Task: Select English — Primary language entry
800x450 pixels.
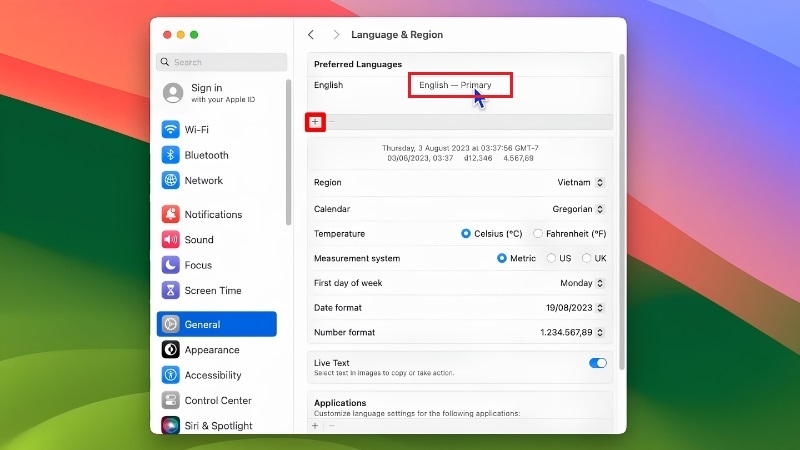Action: click(x=455, y=85)
